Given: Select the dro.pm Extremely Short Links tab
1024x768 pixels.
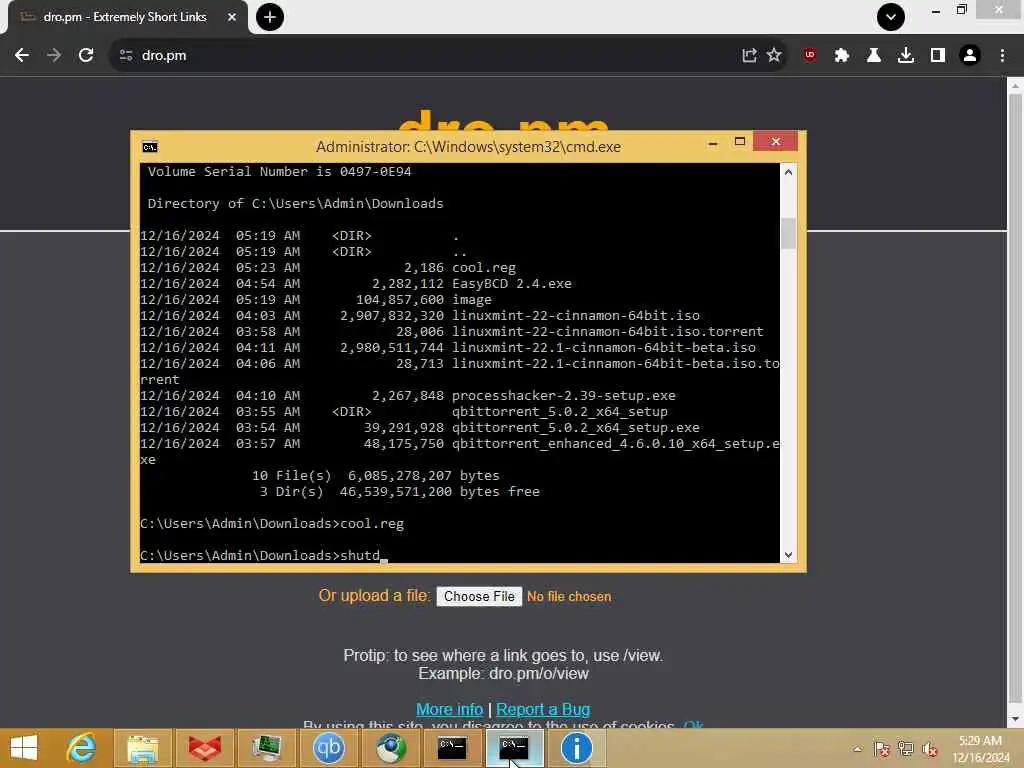Looking at the screenshot, I should [x=124, y=17].
